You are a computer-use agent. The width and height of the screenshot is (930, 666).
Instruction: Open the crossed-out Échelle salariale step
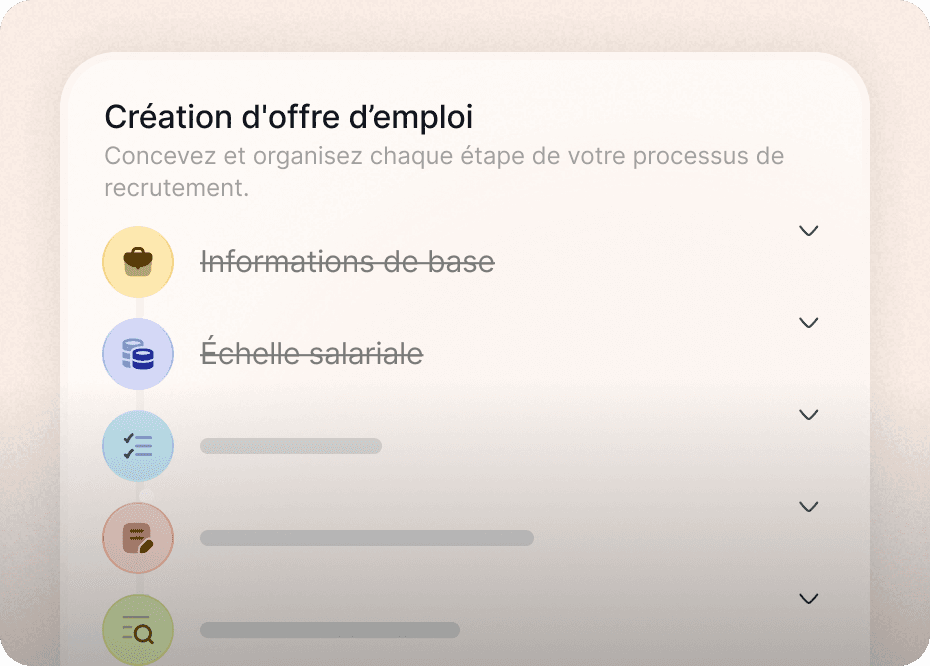pyautogui.click(x=312, y=352)
